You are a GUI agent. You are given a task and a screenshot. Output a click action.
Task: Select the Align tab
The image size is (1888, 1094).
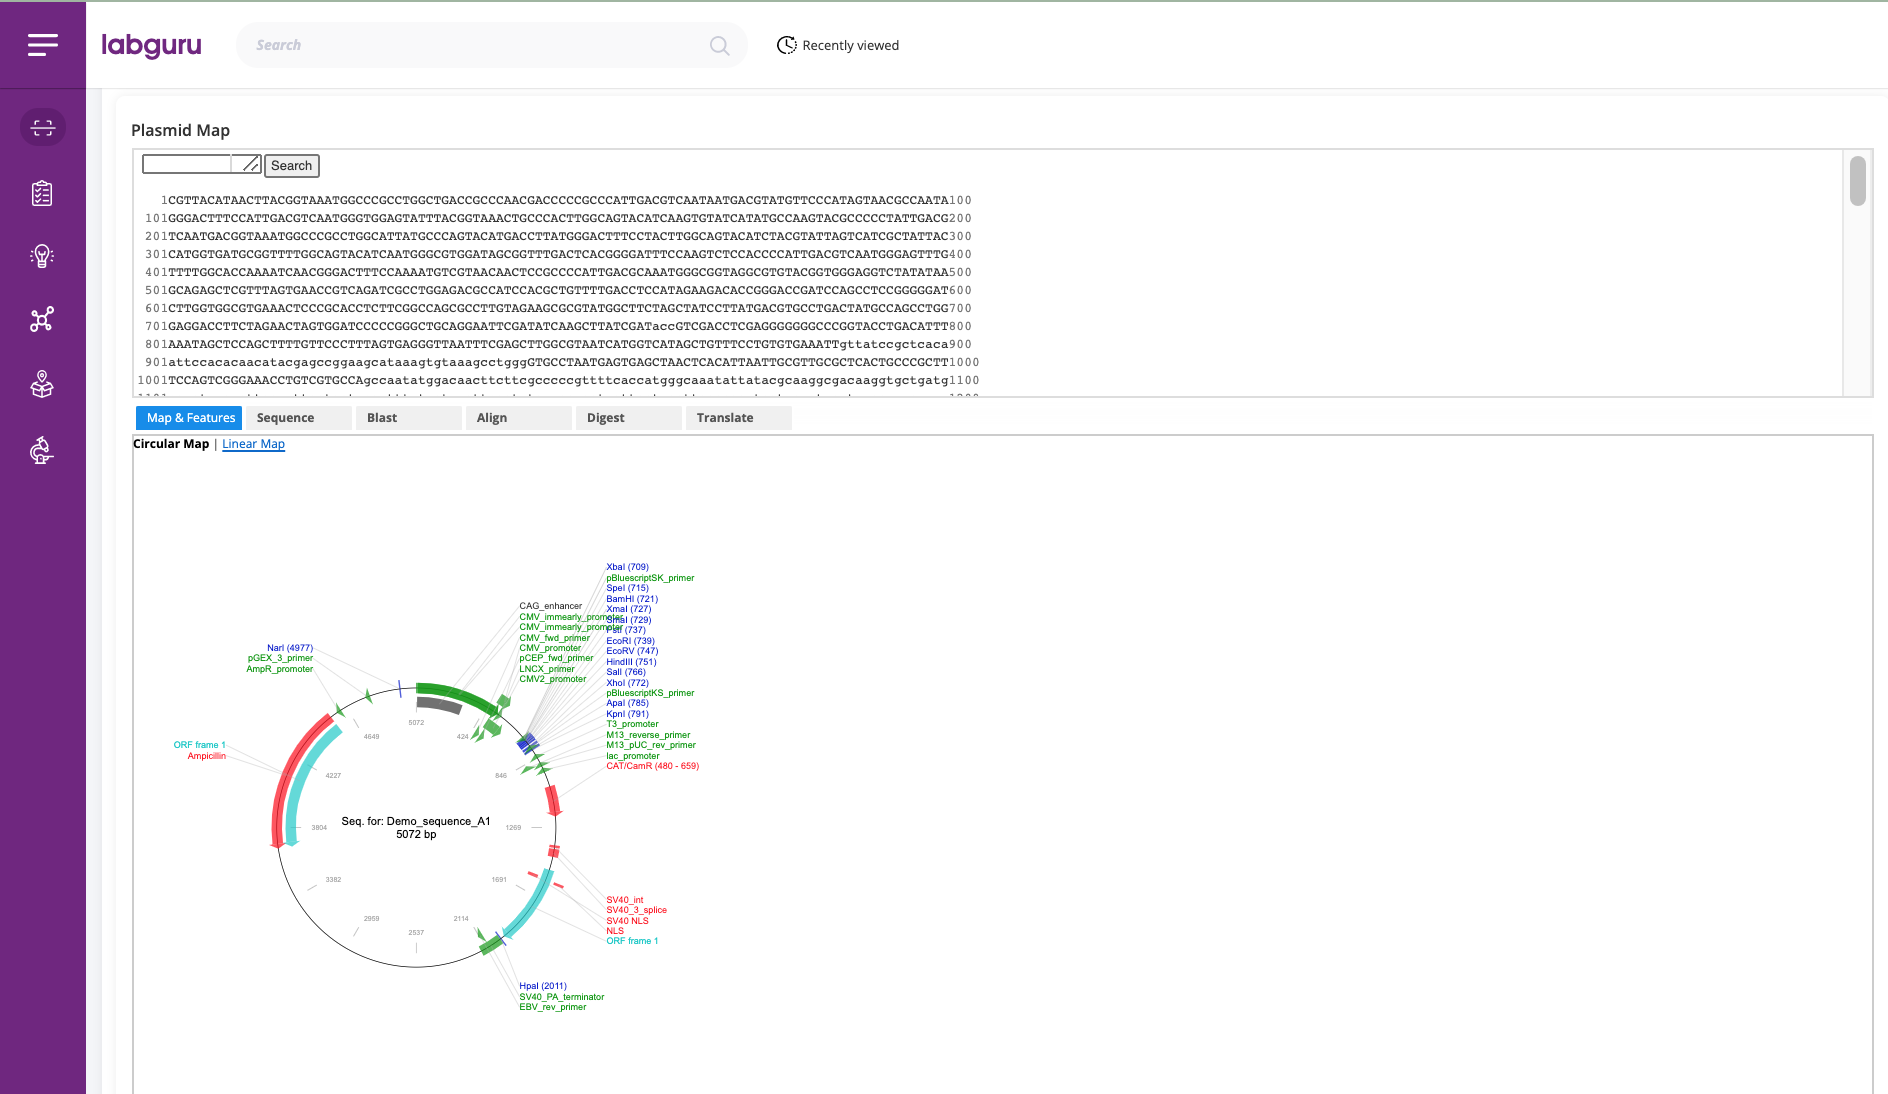pyautogui.click(x=492, y=417)
